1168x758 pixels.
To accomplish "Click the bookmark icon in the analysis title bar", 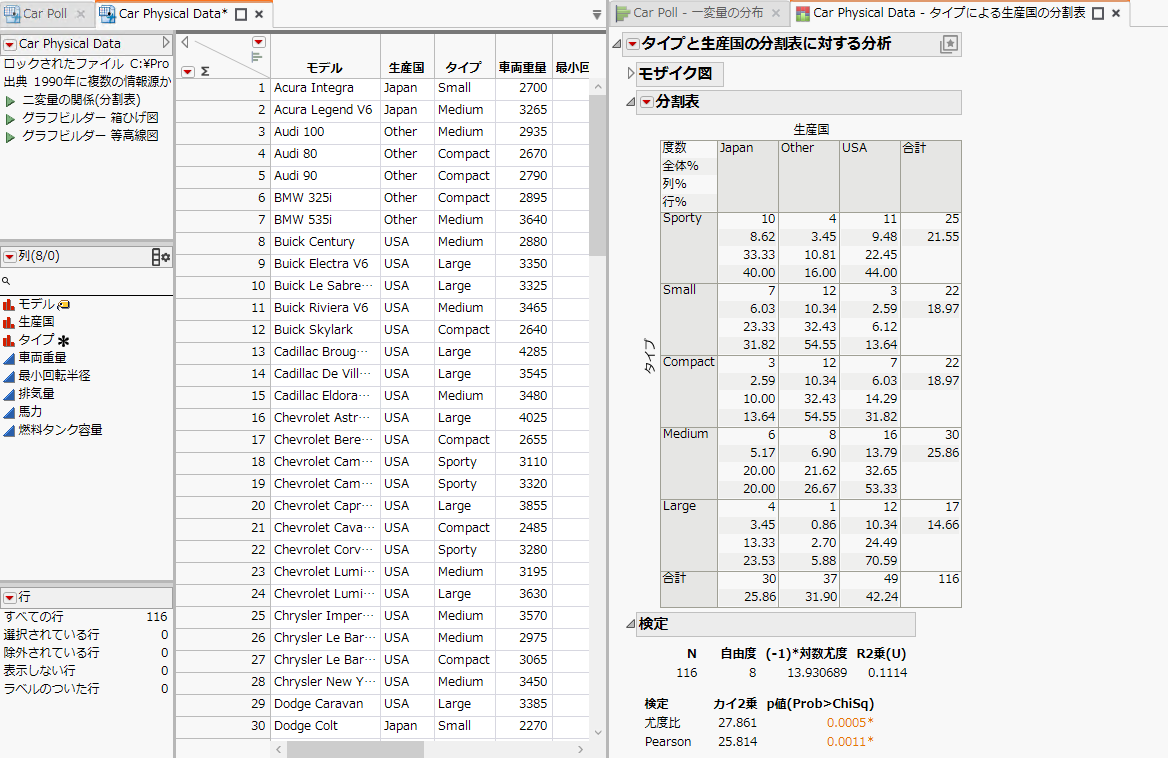I will click(948, 43).
